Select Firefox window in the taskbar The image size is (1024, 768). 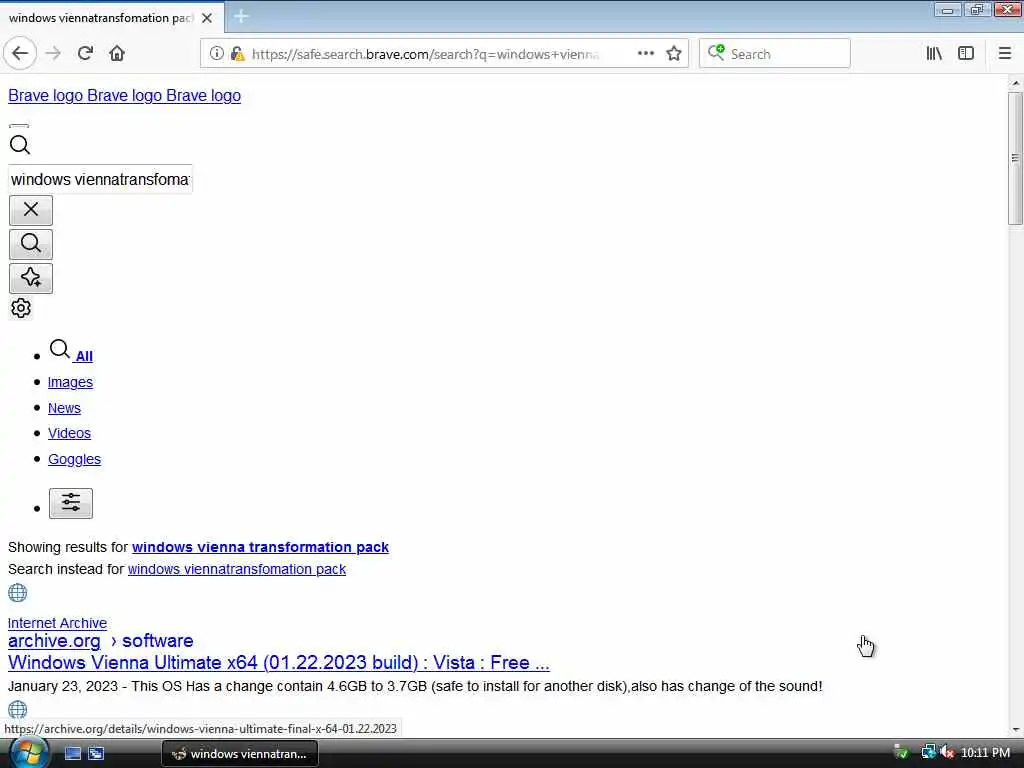coord(240,754)
